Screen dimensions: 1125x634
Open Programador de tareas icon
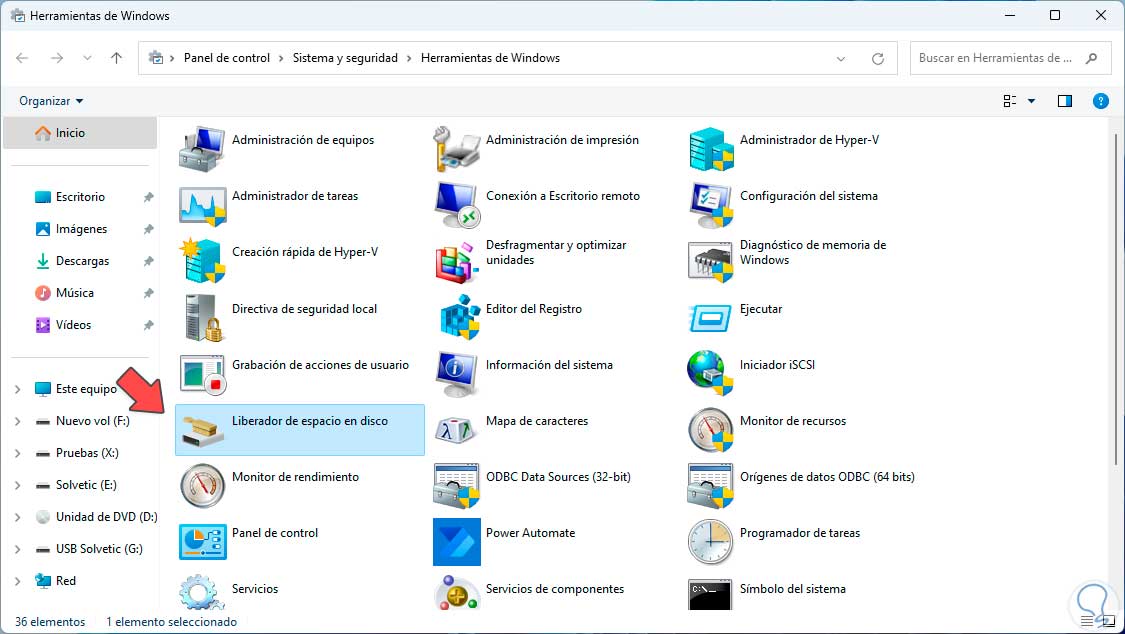[x=711, y=541]
